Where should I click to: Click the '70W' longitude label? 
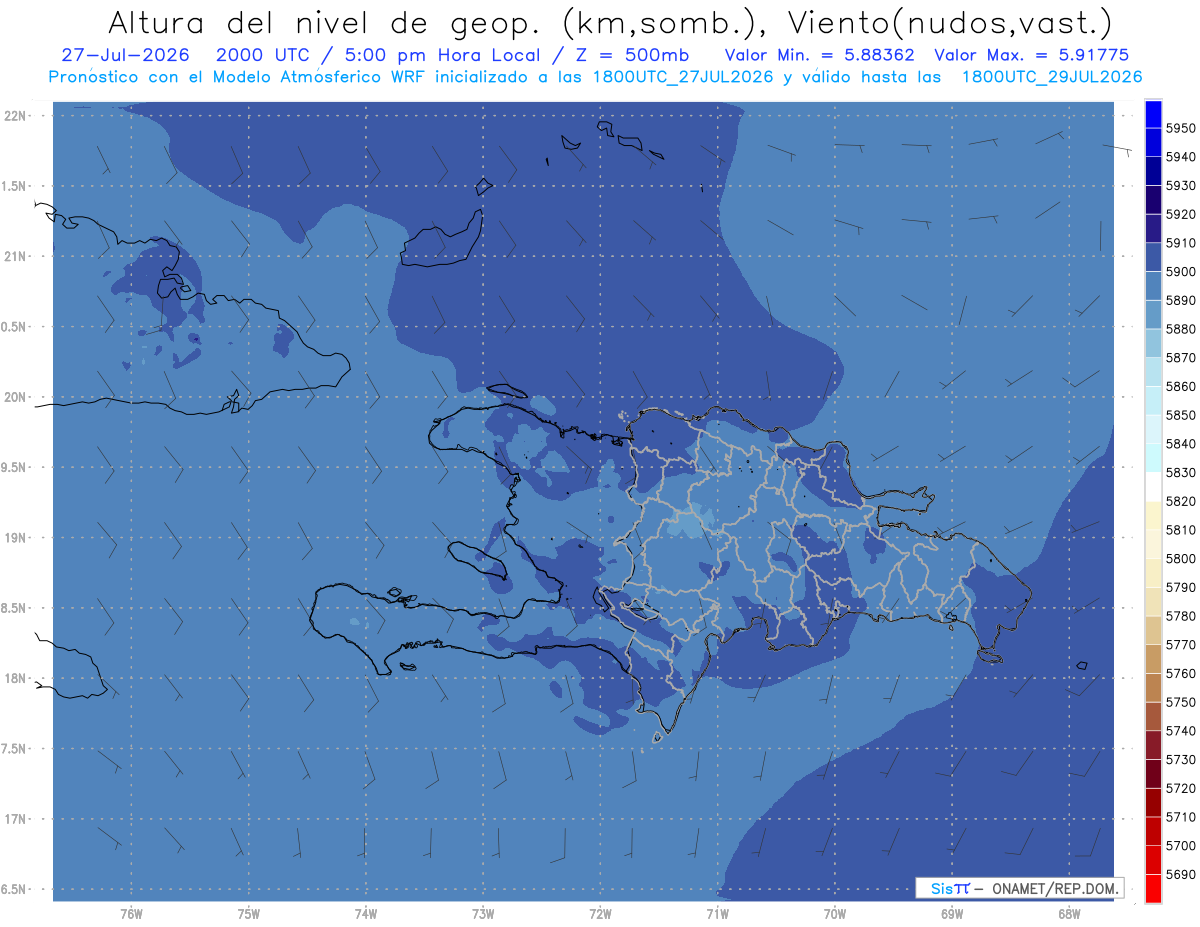pyautogui.click(x=835, y=914)
